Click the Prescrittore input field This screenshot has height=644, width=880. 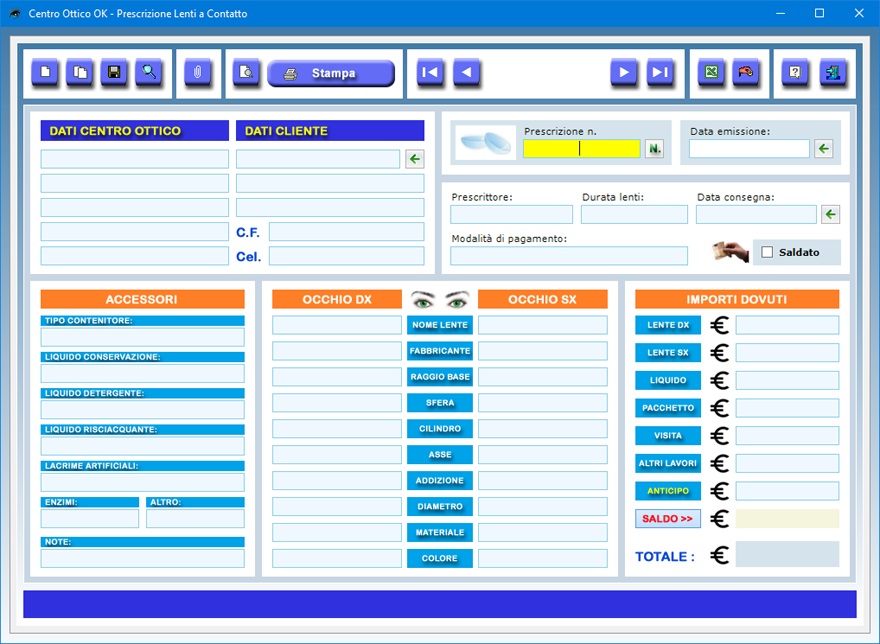pyautogui.click(x=511, y=214)
